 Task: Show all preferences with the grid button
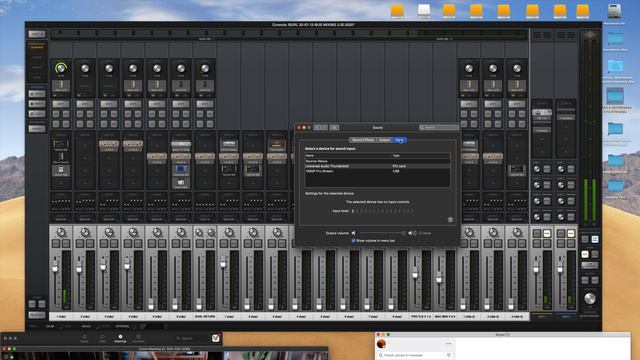click(x=334, y=127)
